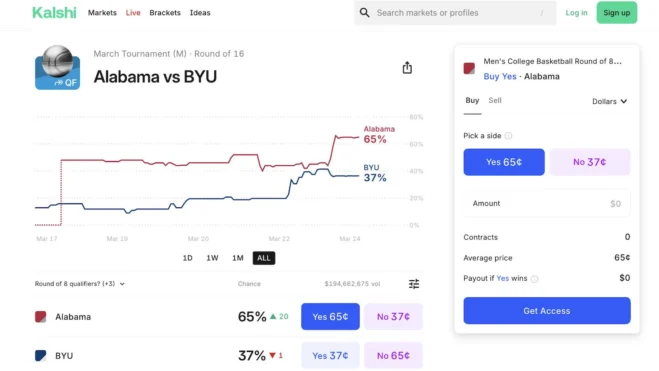Click the Get Access button

click(547, 311)
